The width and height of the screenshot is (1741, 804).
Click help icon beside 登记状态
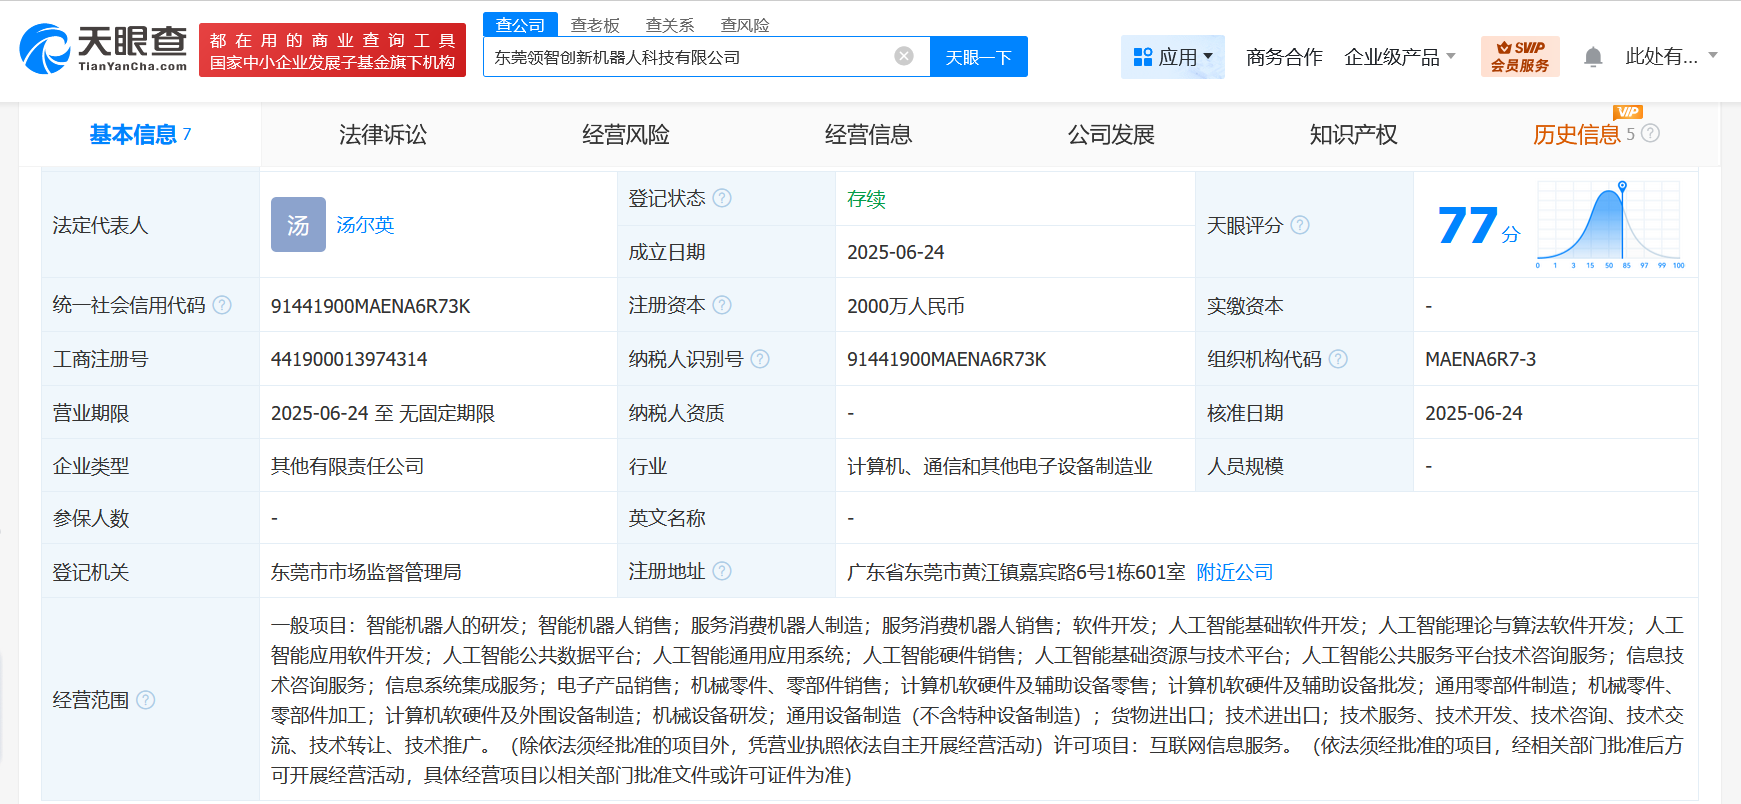pyautogui.click(x=722, y=198)
